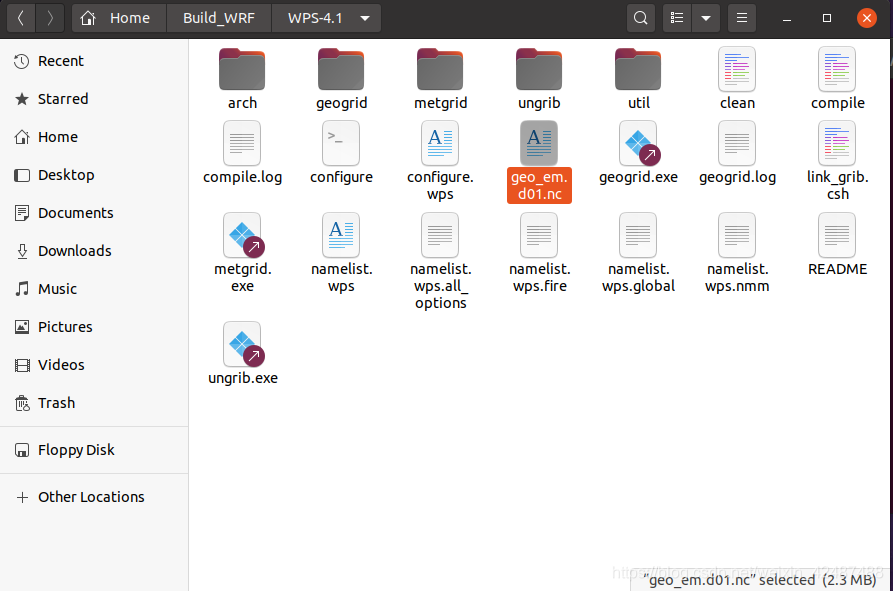Select the namelist.wps.global file
The height and width of the screenshot is (591, 893).
pyautogui.click(x=638, y=253)
